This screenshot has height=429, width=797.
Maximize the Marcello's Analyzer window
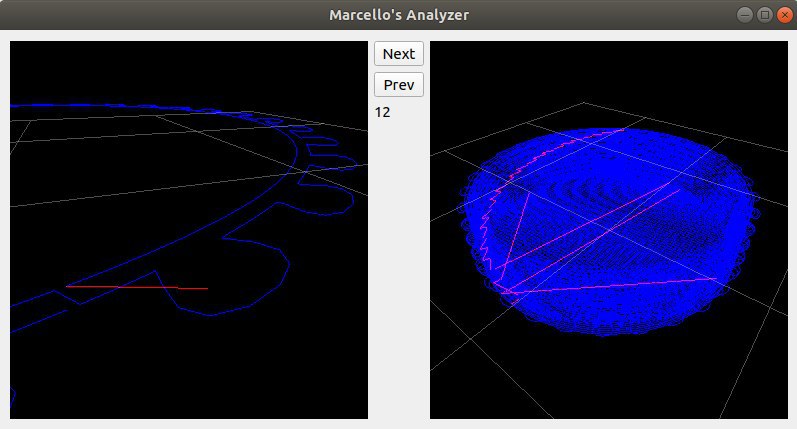pyautogui.click(x=764, y=15)
